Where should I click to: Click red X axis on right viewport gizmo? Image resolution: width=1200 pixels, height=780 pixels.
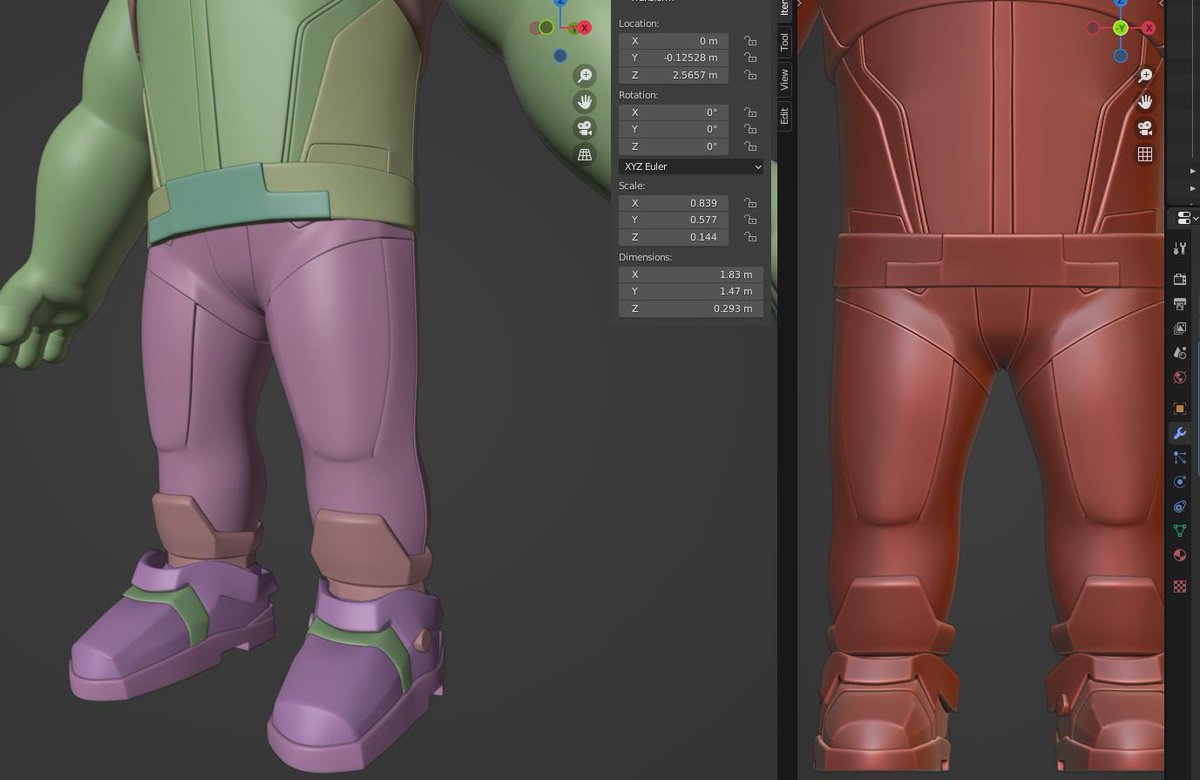point(1148,28)
